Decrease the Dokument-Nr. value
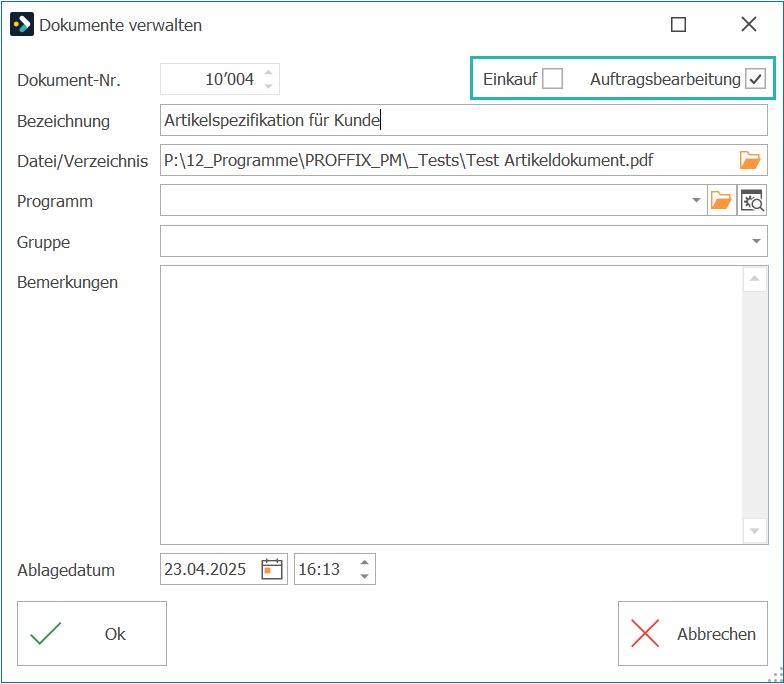 tap(268, 86)
